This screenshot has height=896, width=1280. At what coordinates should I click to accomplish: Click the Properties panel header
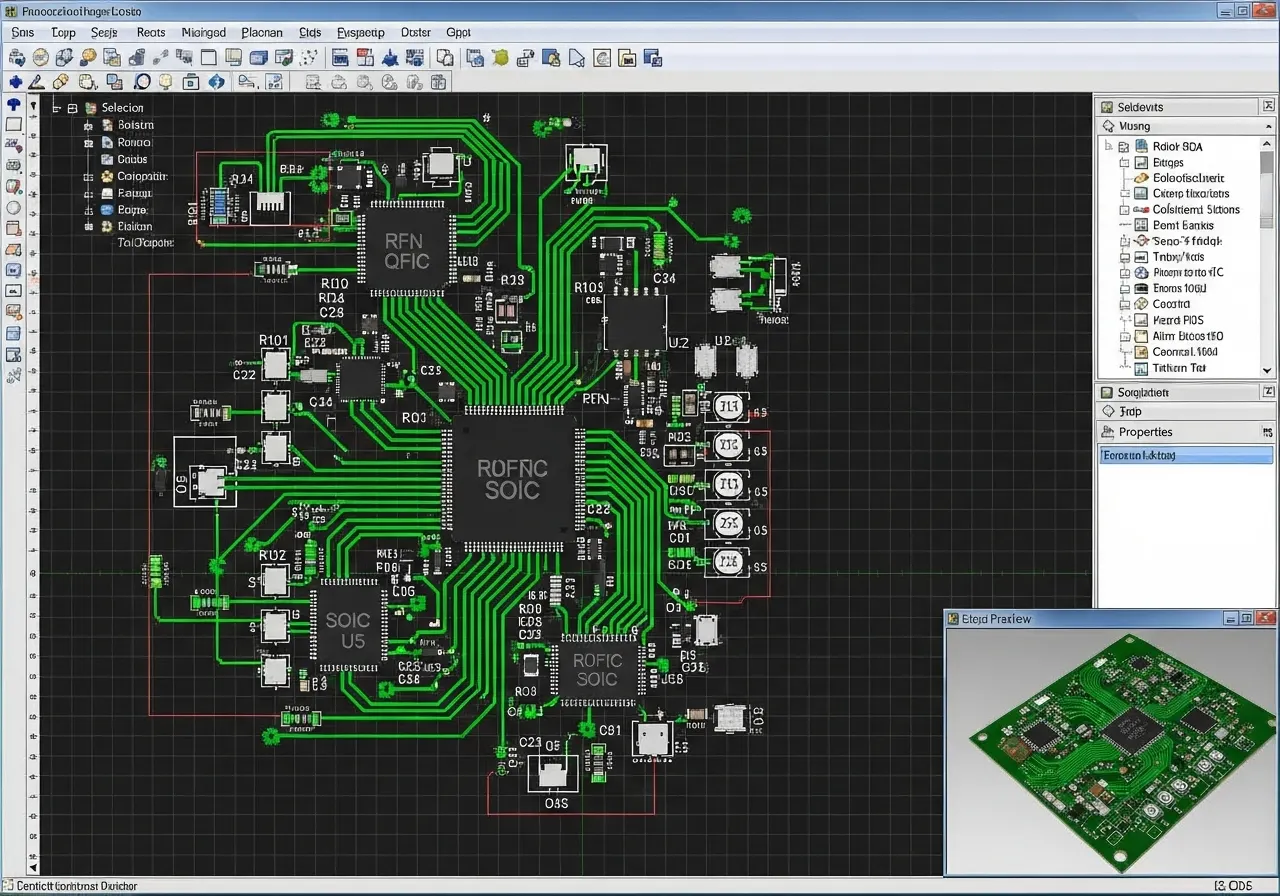(1186, 432)
